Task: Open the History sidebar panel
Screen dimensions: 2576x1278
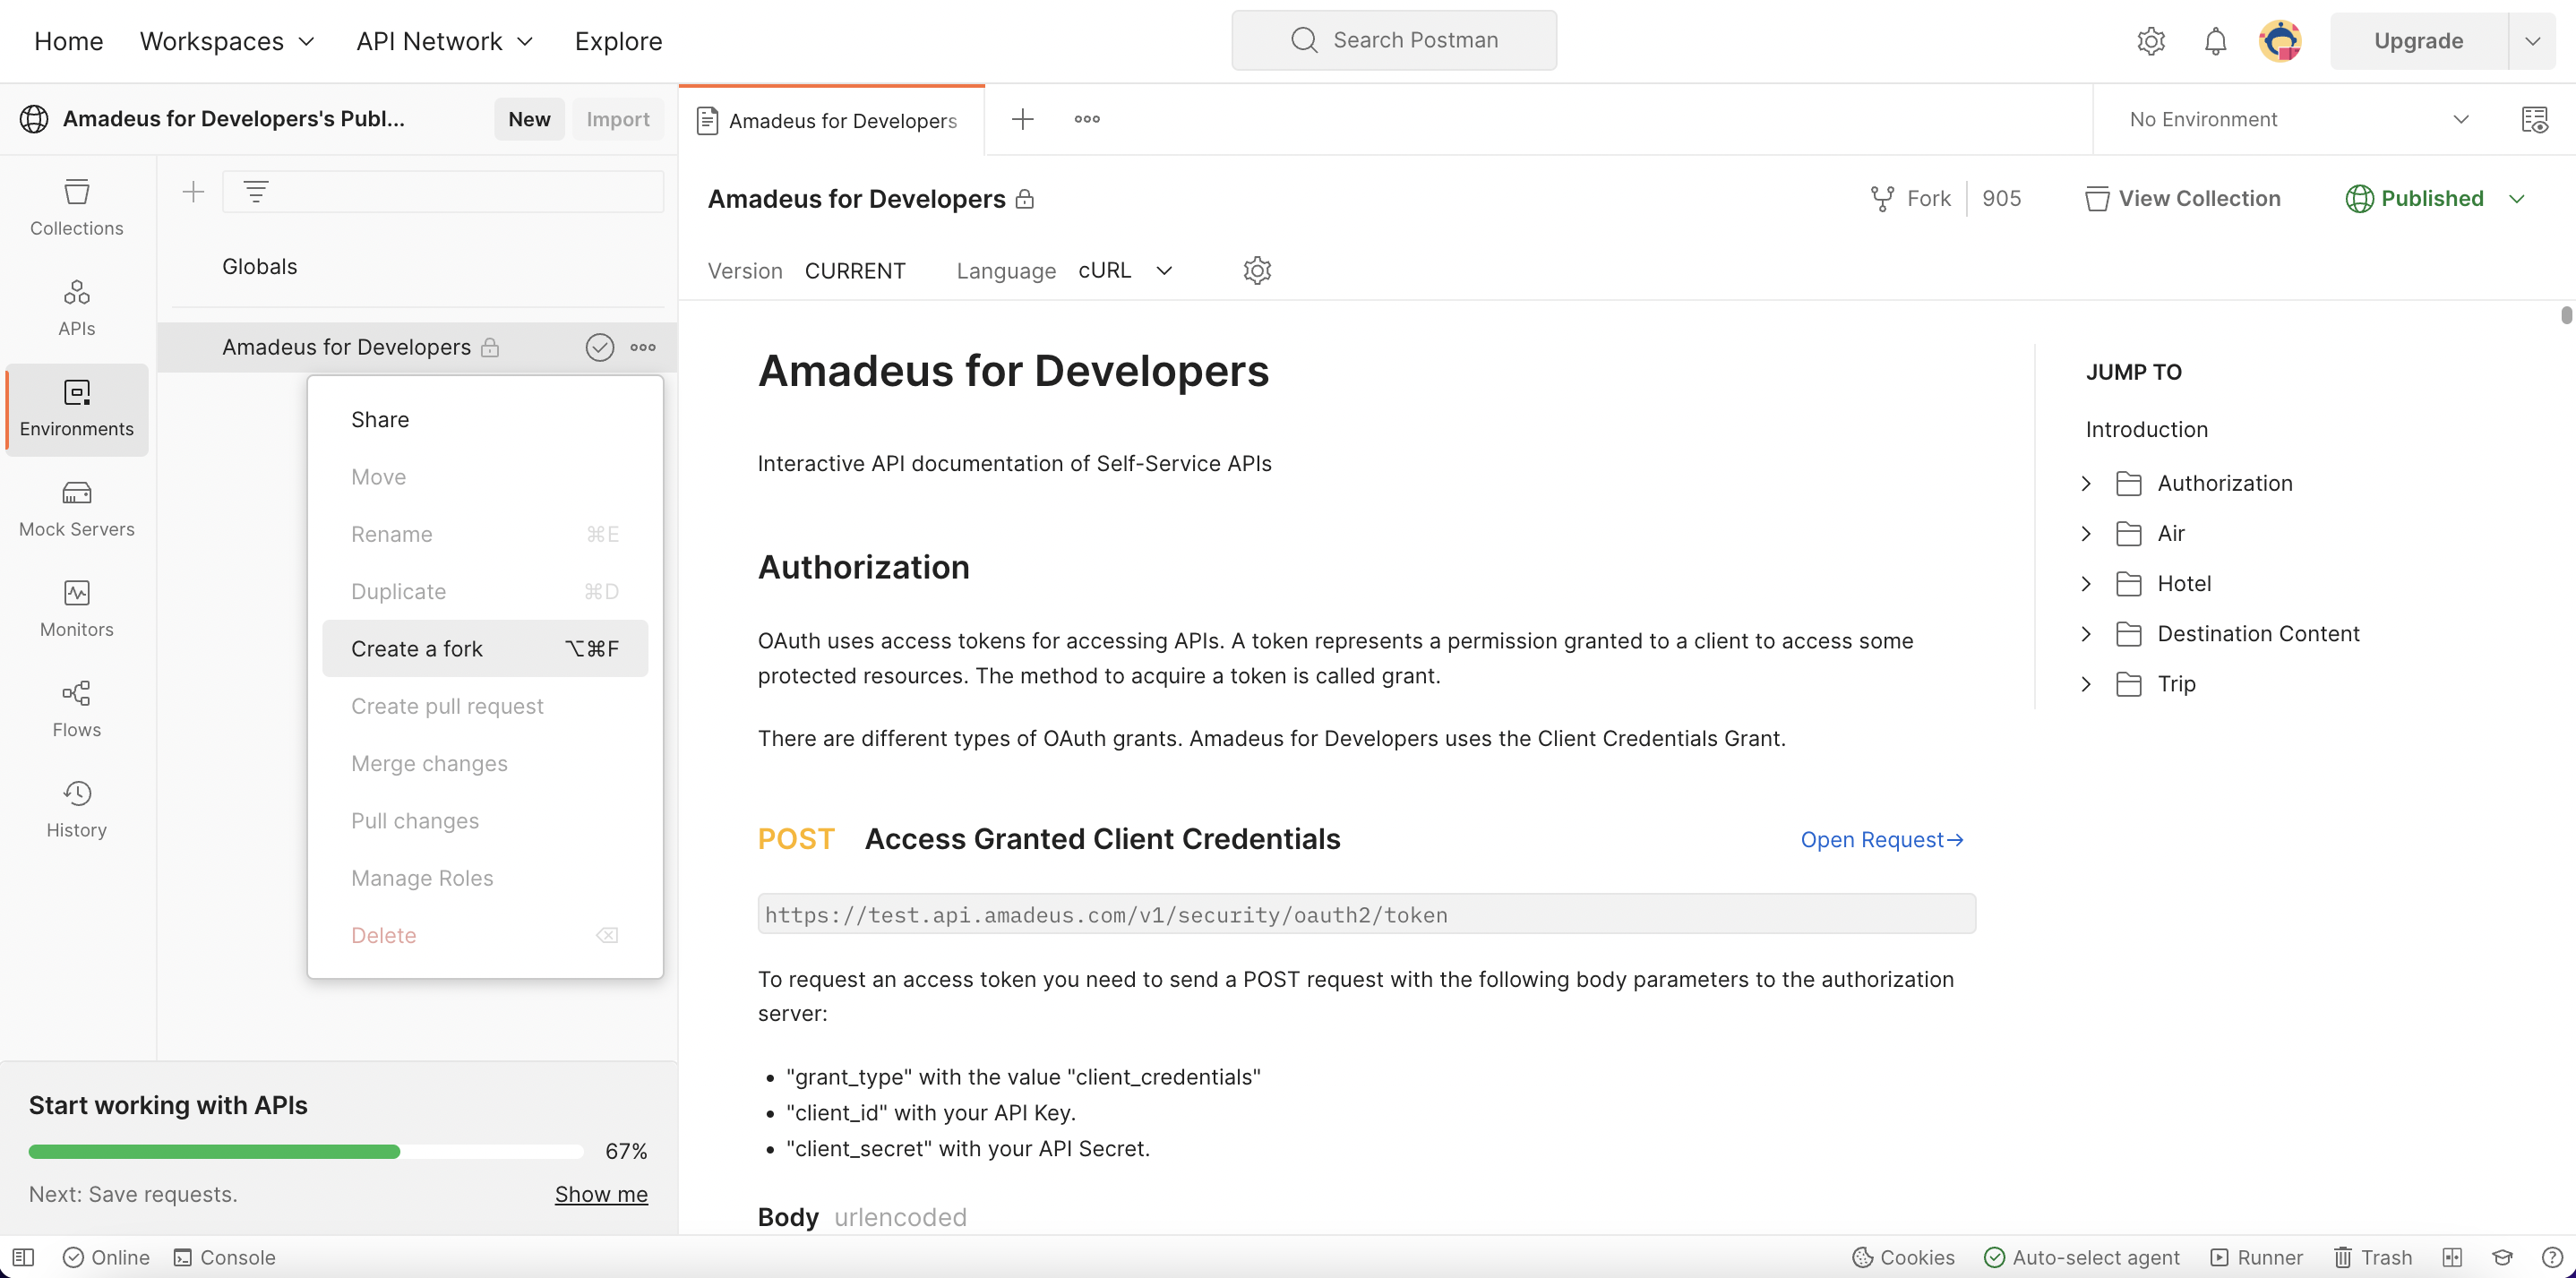Action: (x=77, y=810)
